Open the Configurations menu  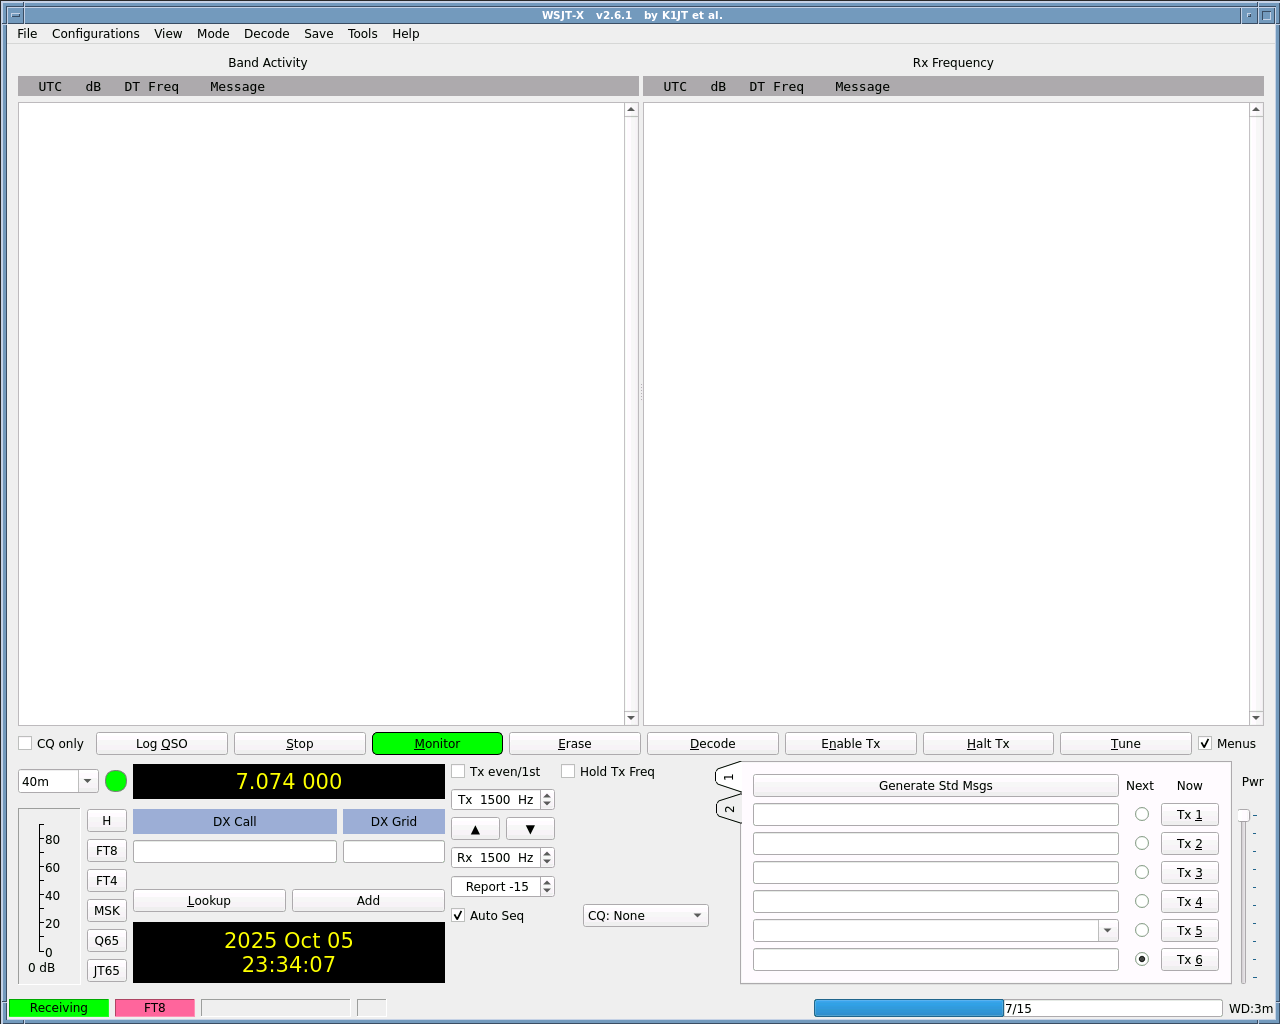[x=95, y=33]
